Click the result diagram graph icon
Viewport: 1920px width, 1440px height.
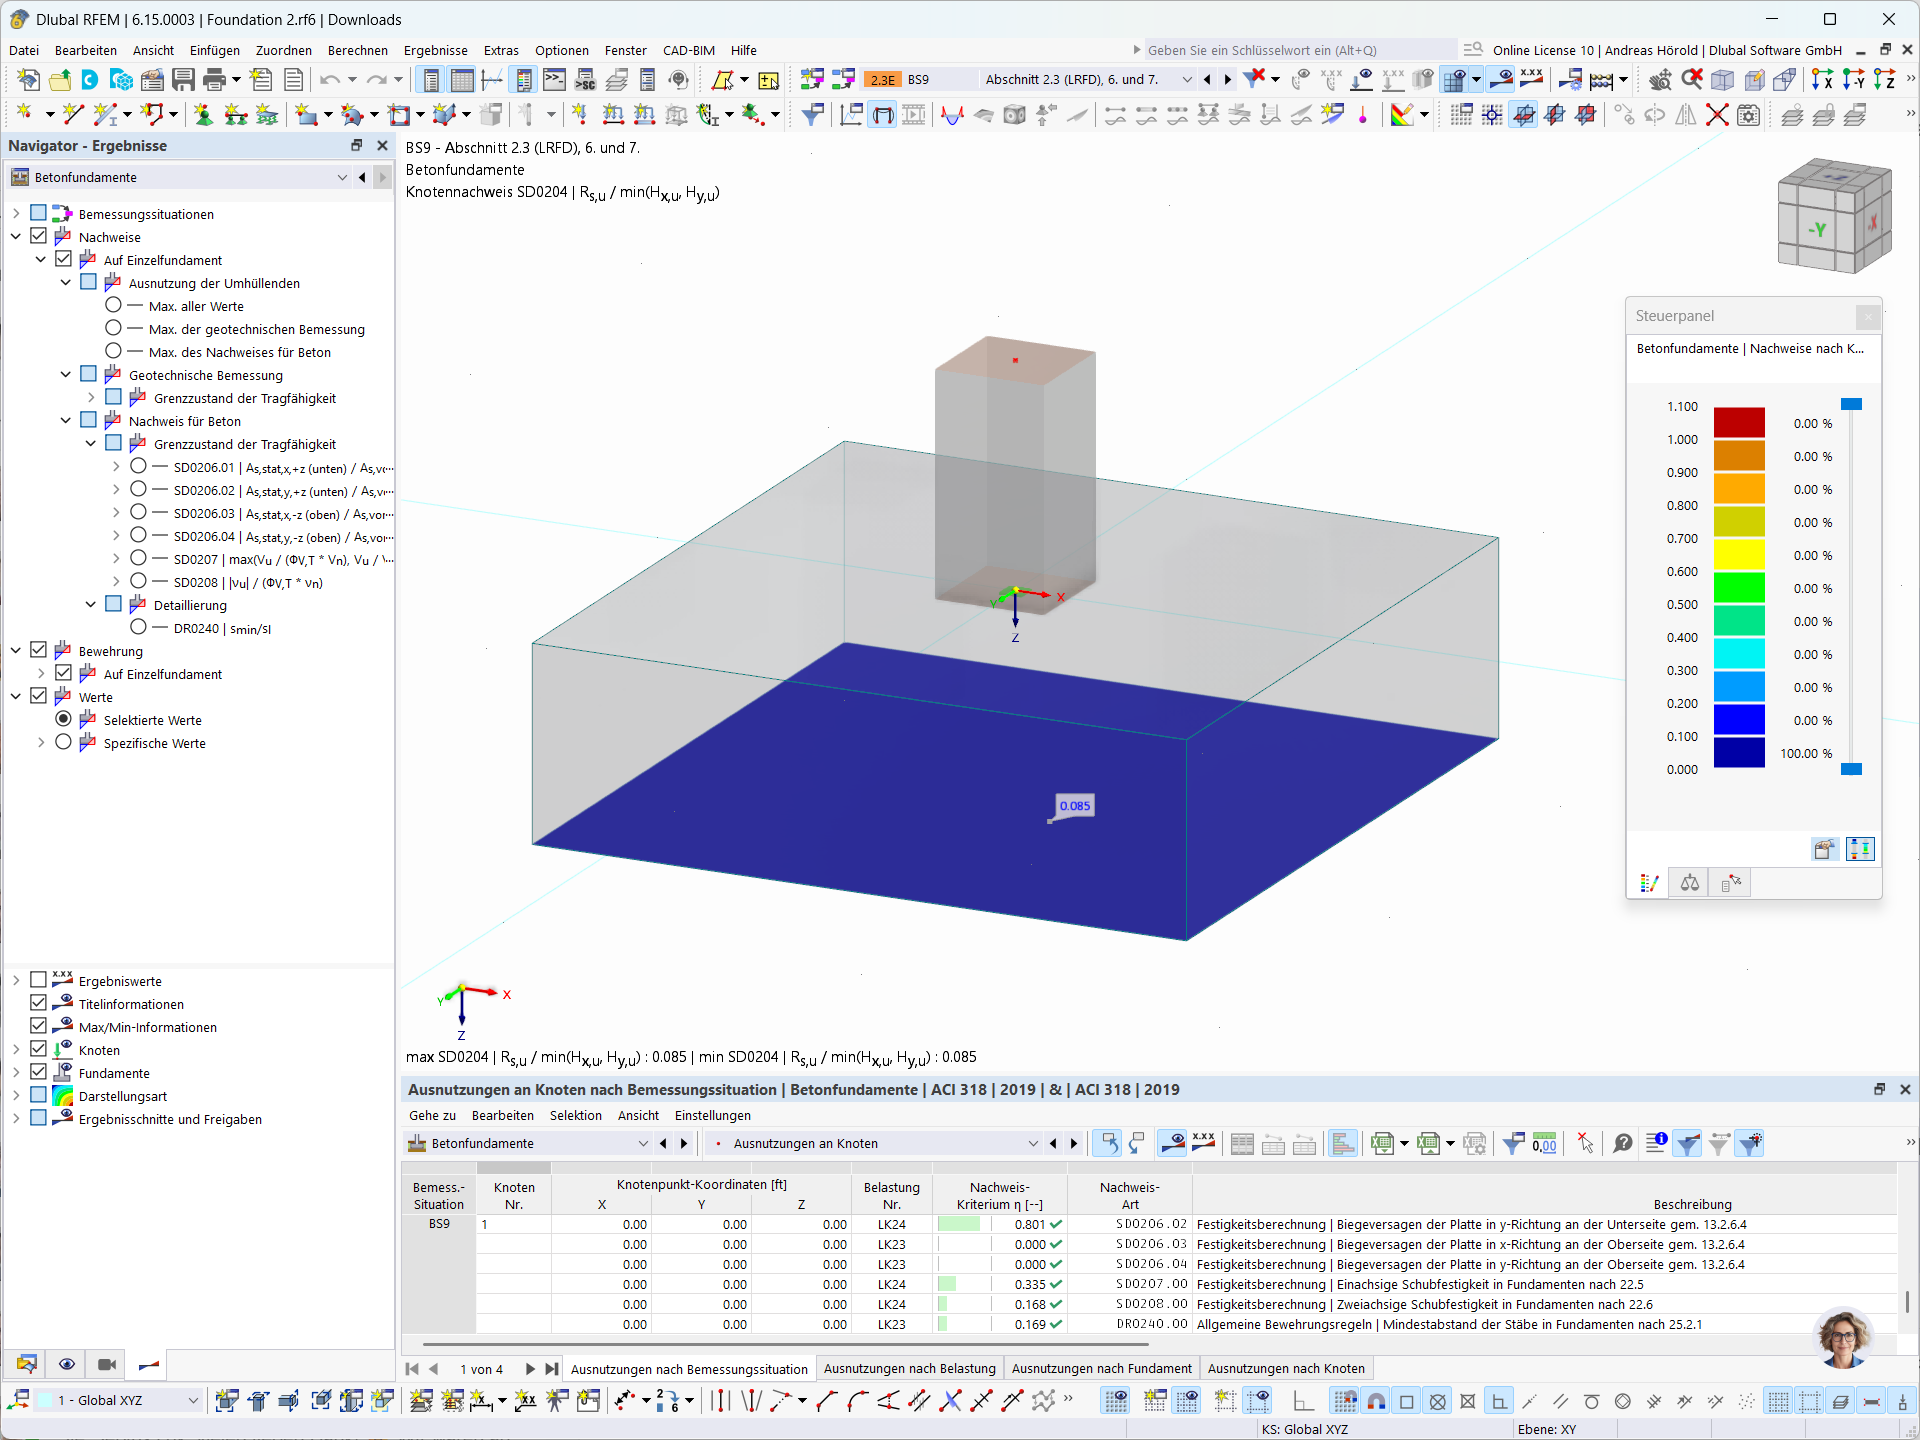(x=851, y=115)
